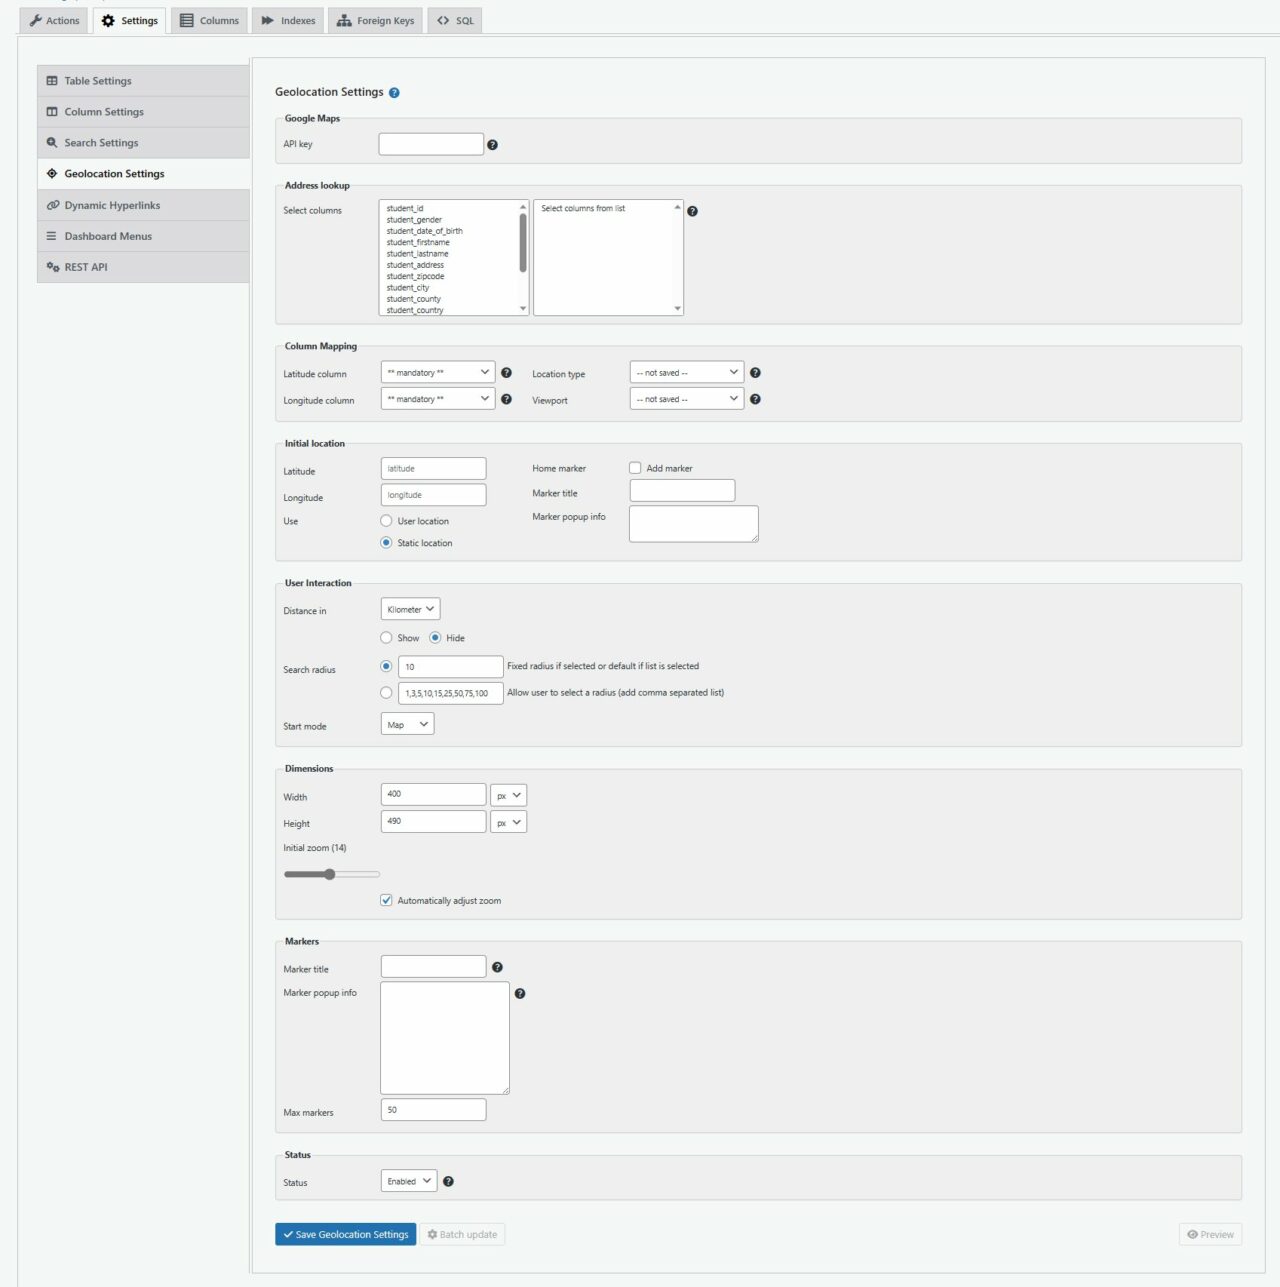Switch to the Columns tab
Viewport: 1280px width, 1287px height.
click(x=208, y=20)
